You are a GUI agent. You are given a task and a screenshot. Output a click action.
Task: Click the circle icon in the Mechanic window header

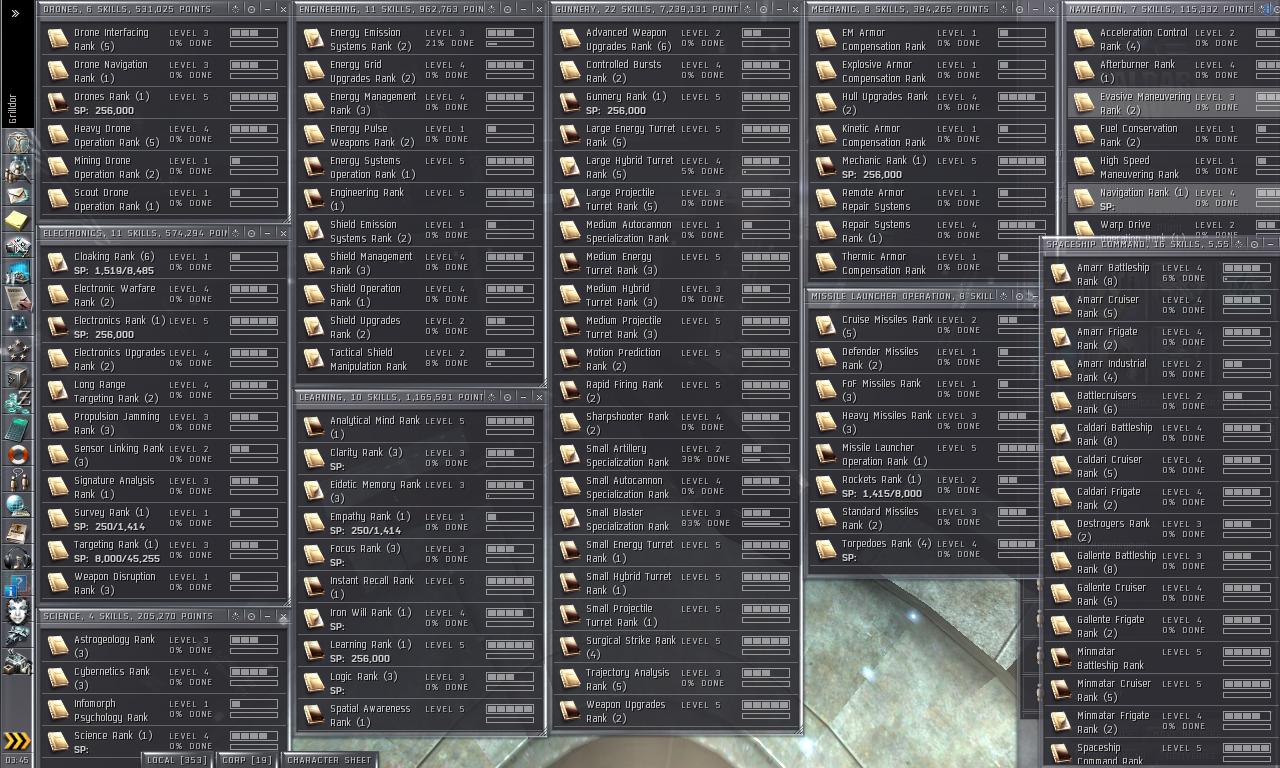1019,9
